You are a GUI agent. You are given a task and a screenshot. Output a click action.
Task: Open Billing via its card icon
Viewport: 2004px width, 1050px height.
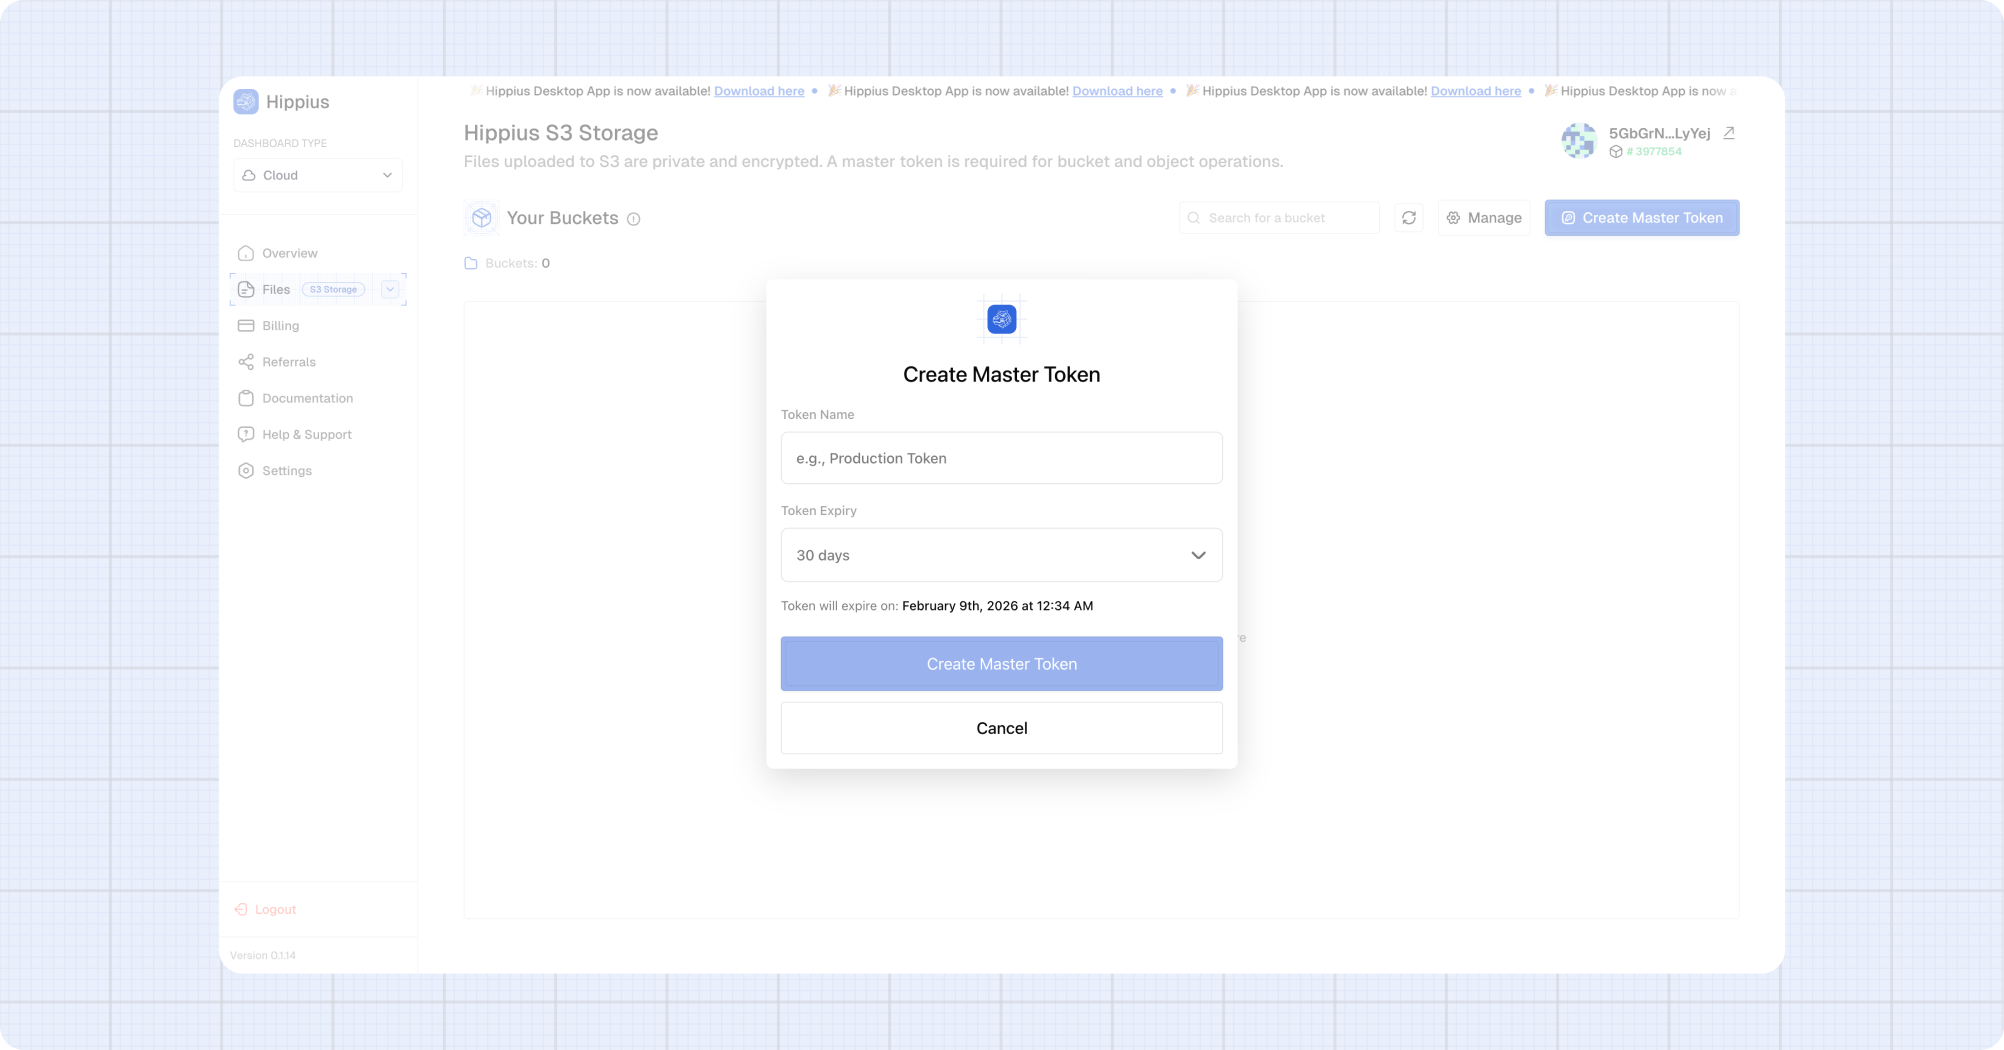(246, 325)
